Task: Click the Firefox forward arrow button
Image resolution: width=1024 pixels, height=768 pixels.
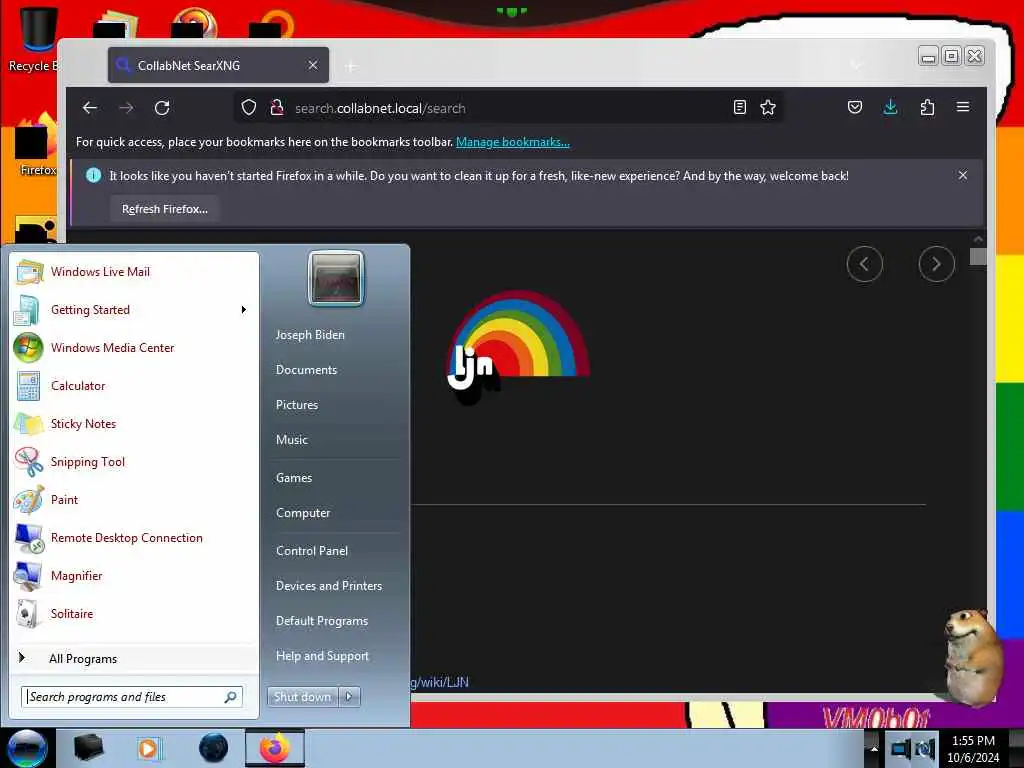Action: [126, 108]
